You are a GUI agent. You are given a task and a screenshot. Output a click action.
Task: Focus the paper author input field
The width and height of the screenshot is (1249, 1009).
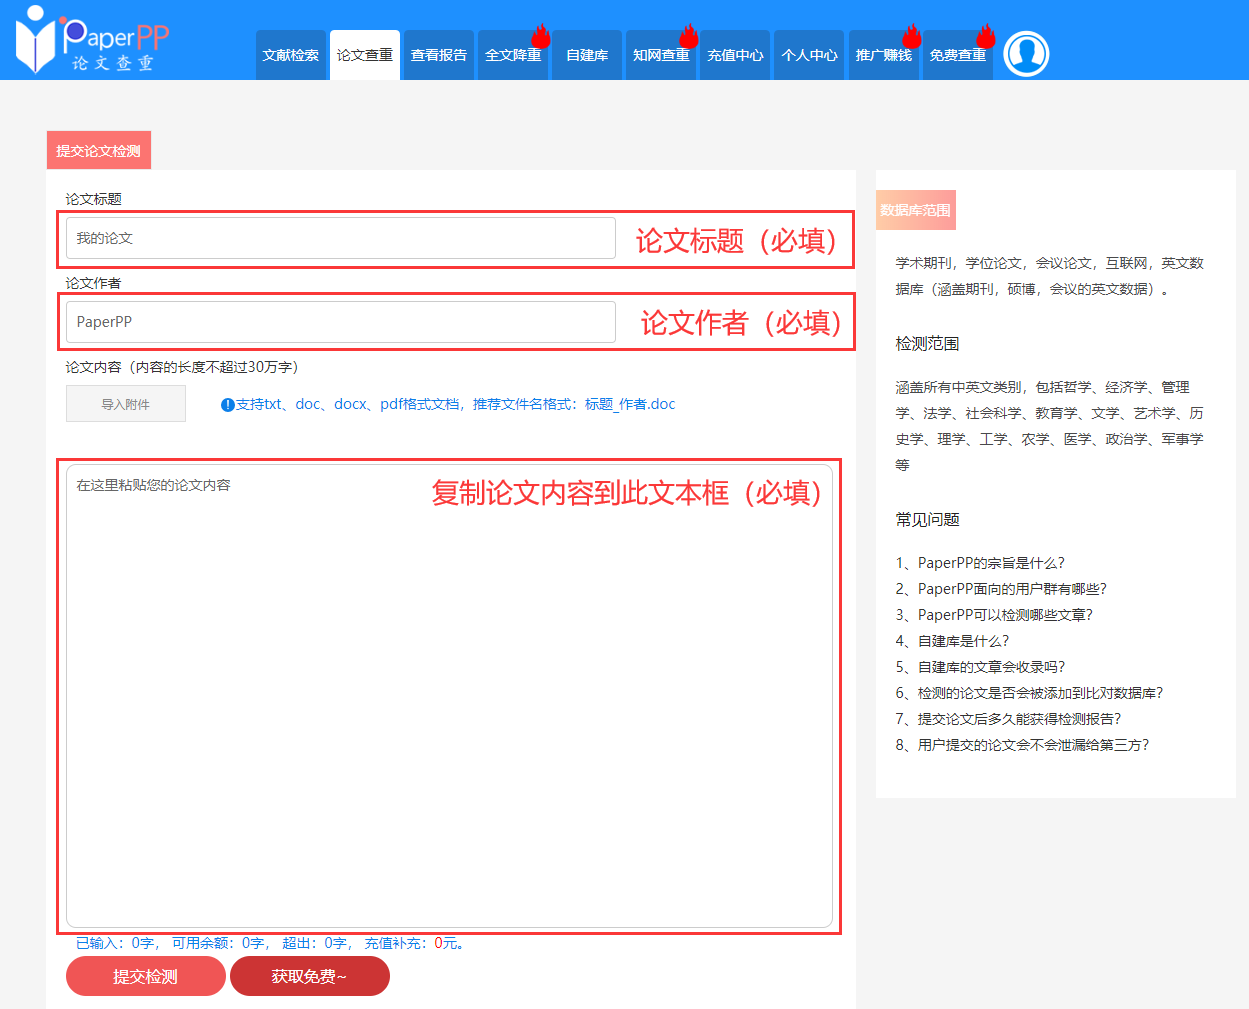341,322
